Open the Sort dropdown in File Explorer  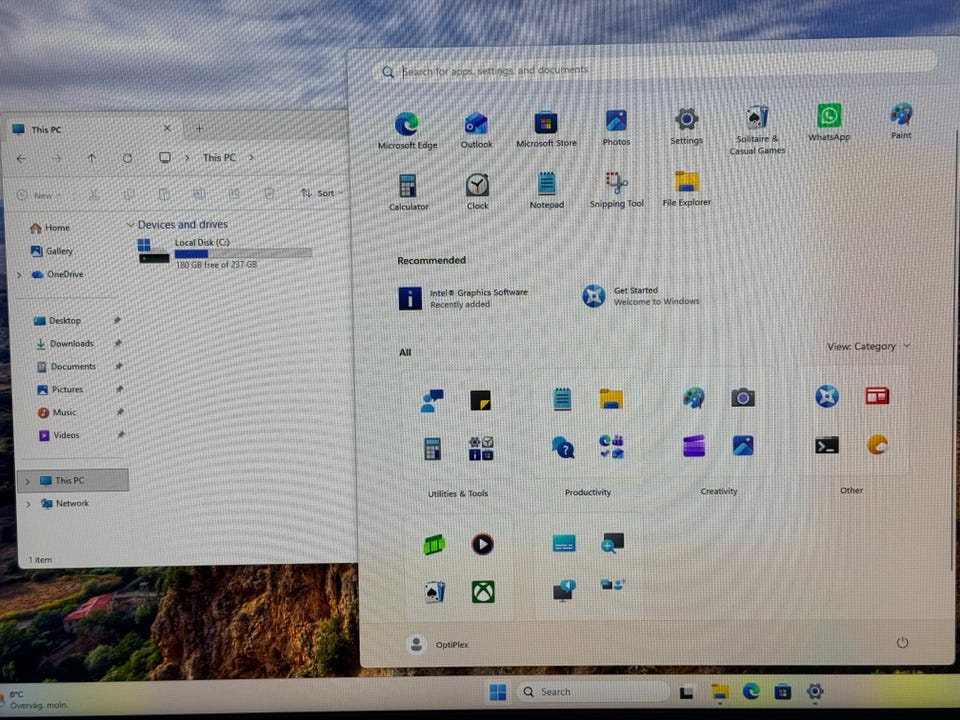click(321, 193)
